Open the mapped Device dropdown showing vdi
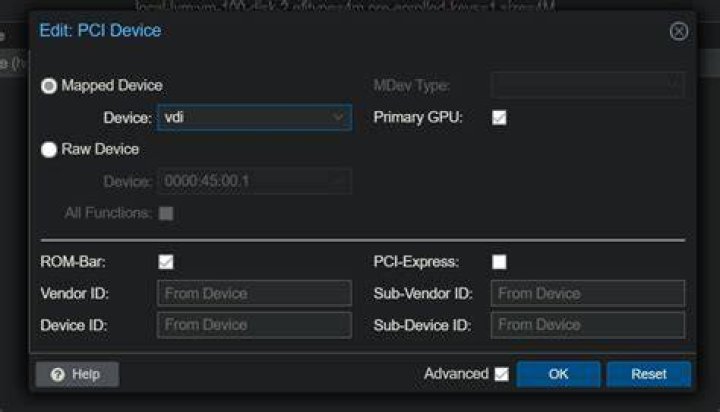The height and width of the screenshot is (412, 720). (254, 118)
